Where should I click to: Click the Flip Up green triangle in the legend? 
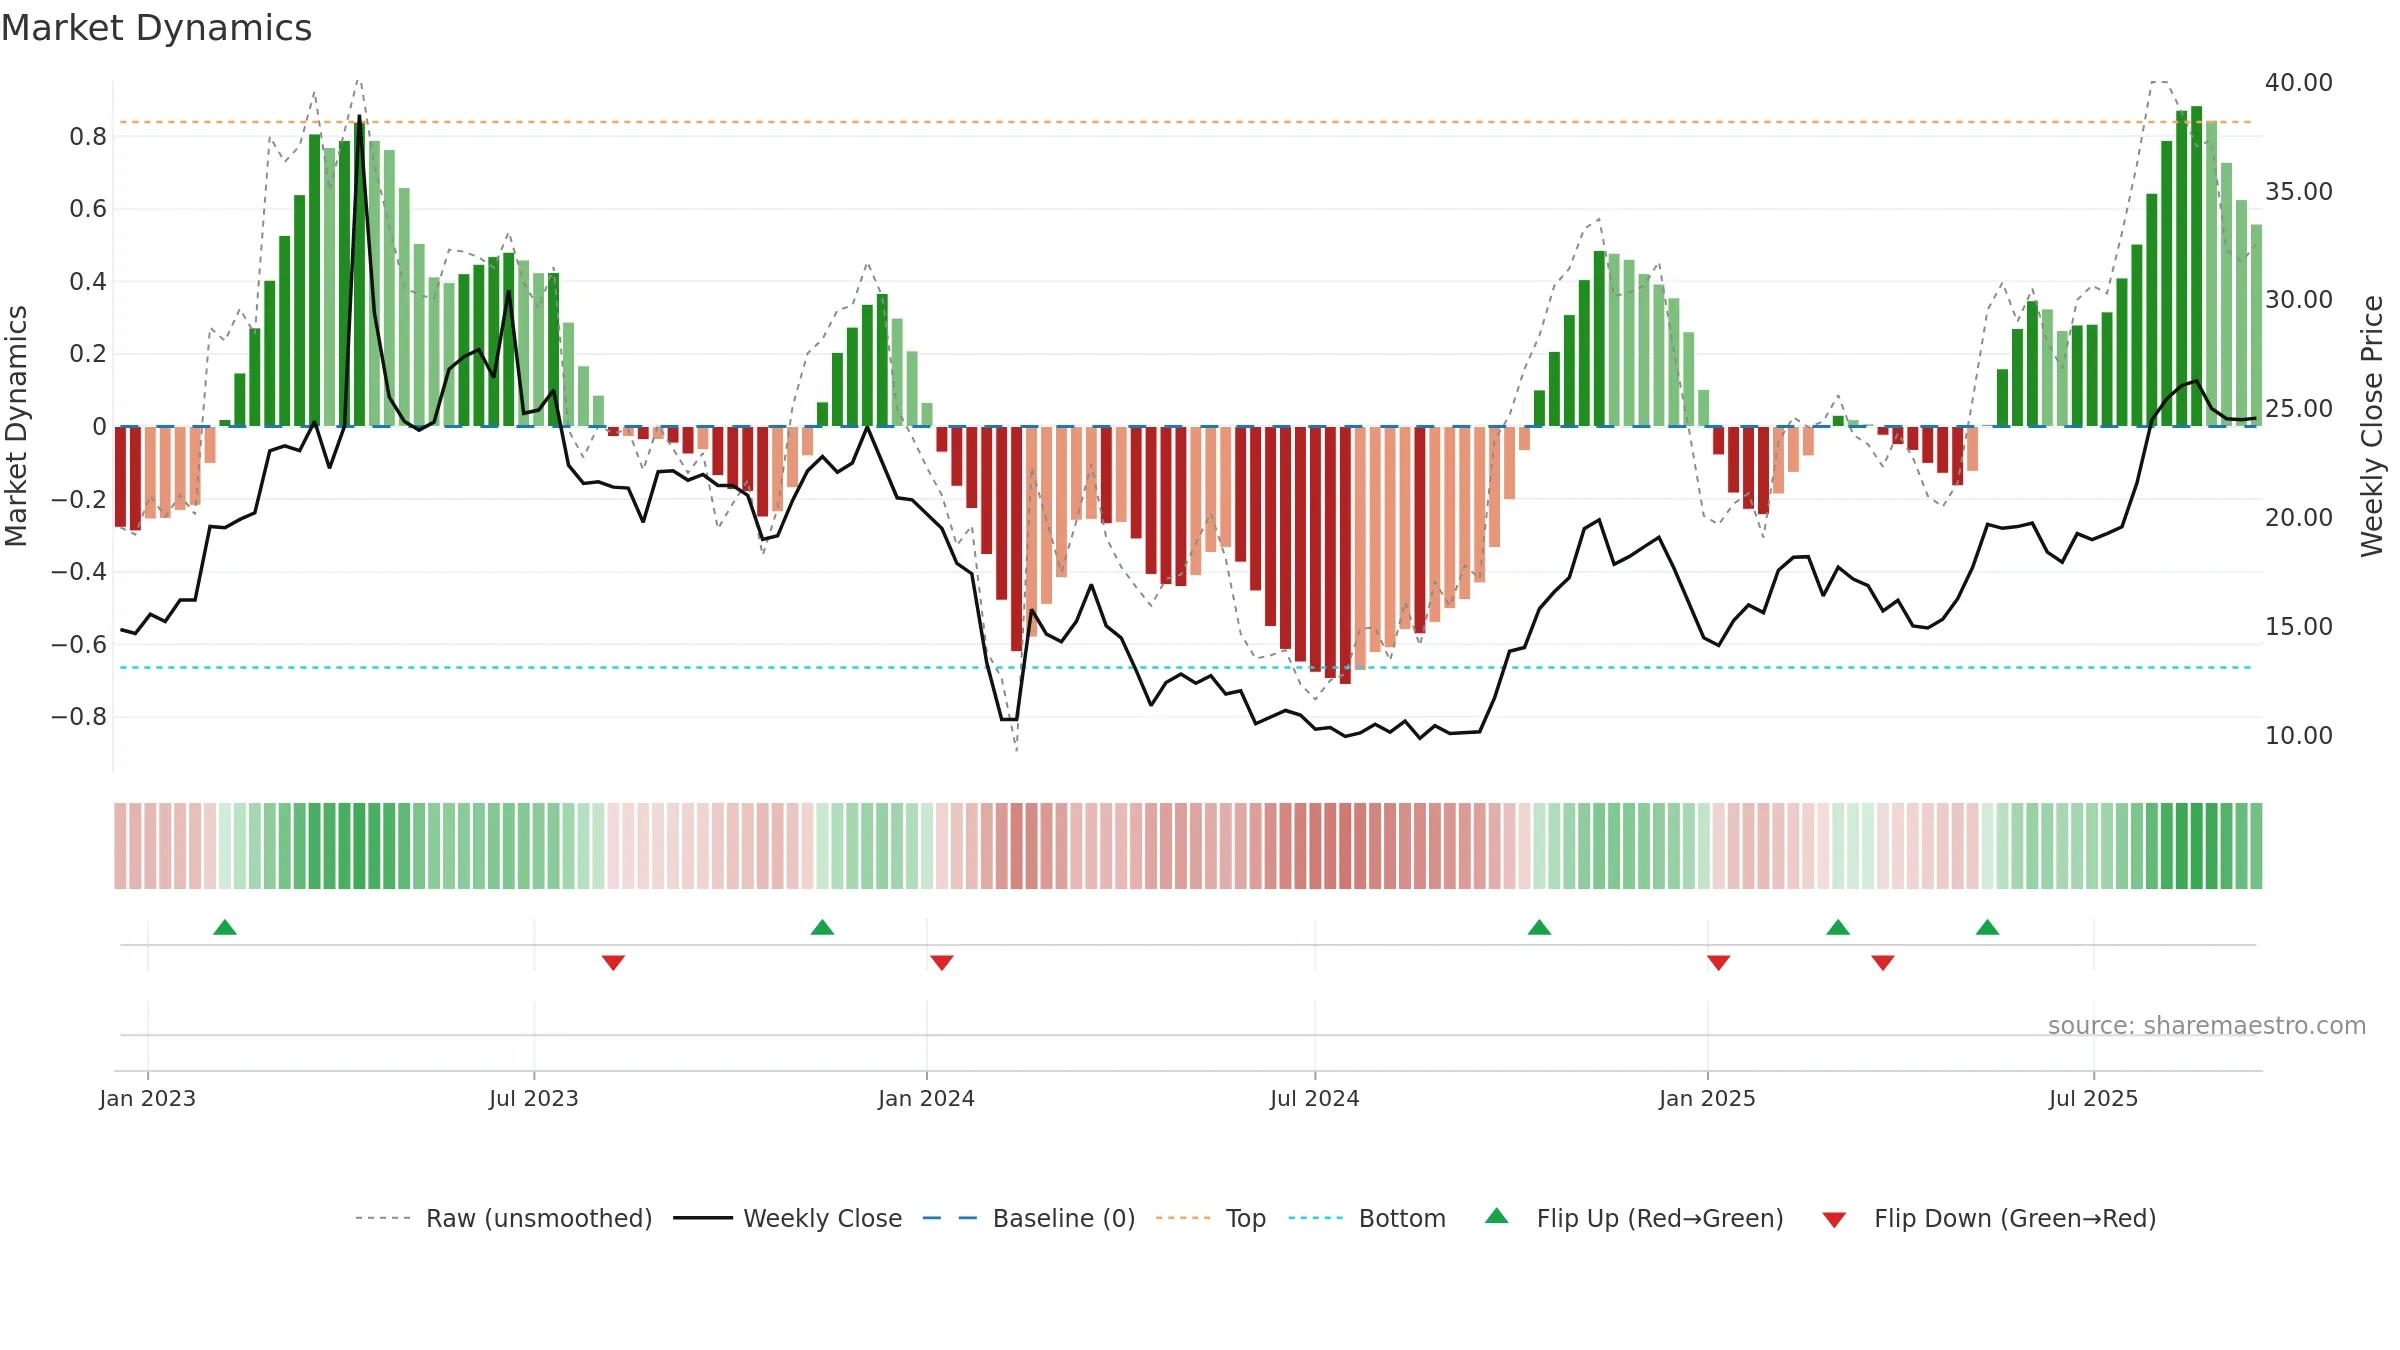click(x=1496, y=1216)
